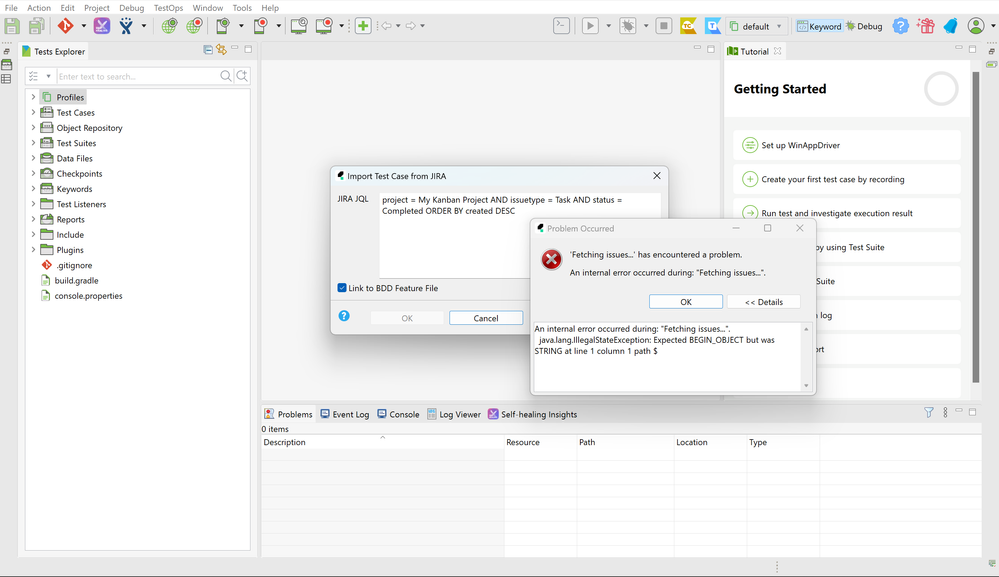
Task: Click the Save toolbar icon
Action: coord(12,26)
